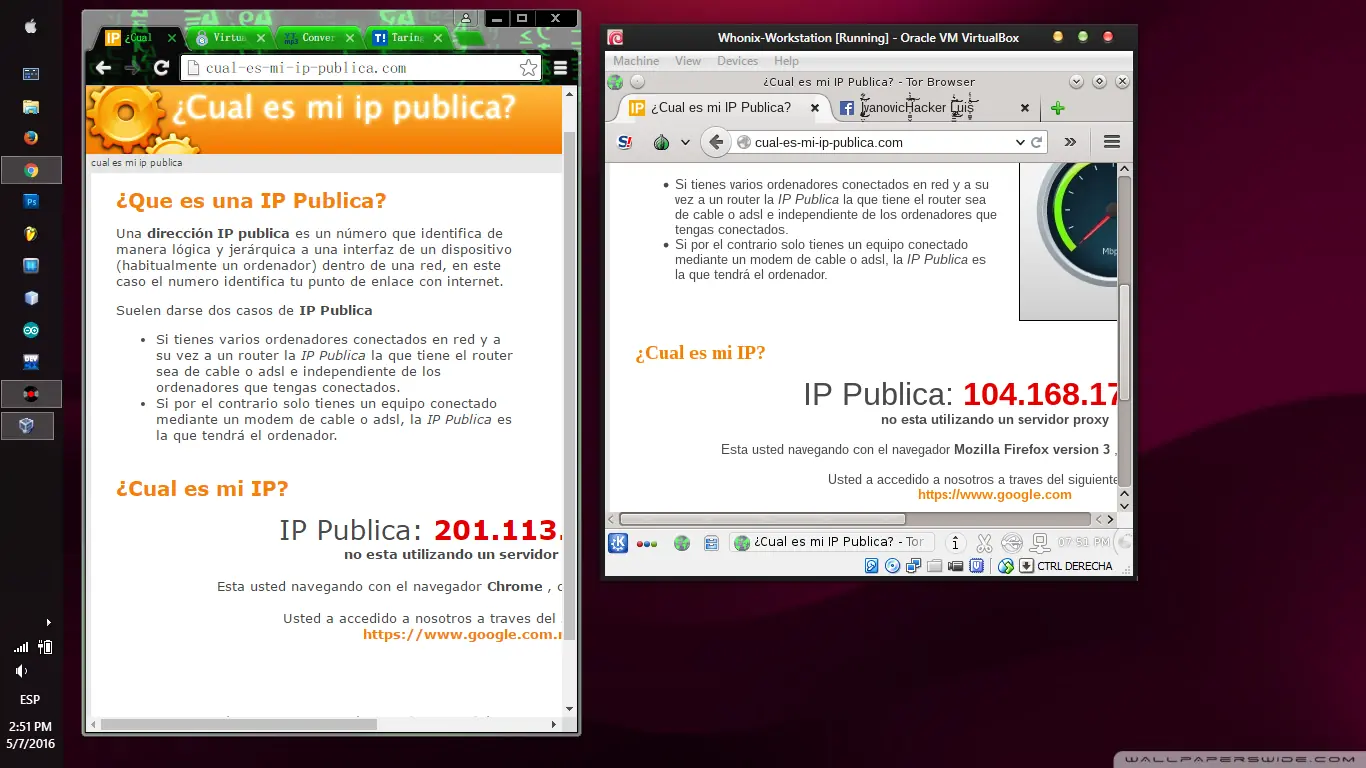Click the ESP language indicator in the taskbar

pos(30,700)
